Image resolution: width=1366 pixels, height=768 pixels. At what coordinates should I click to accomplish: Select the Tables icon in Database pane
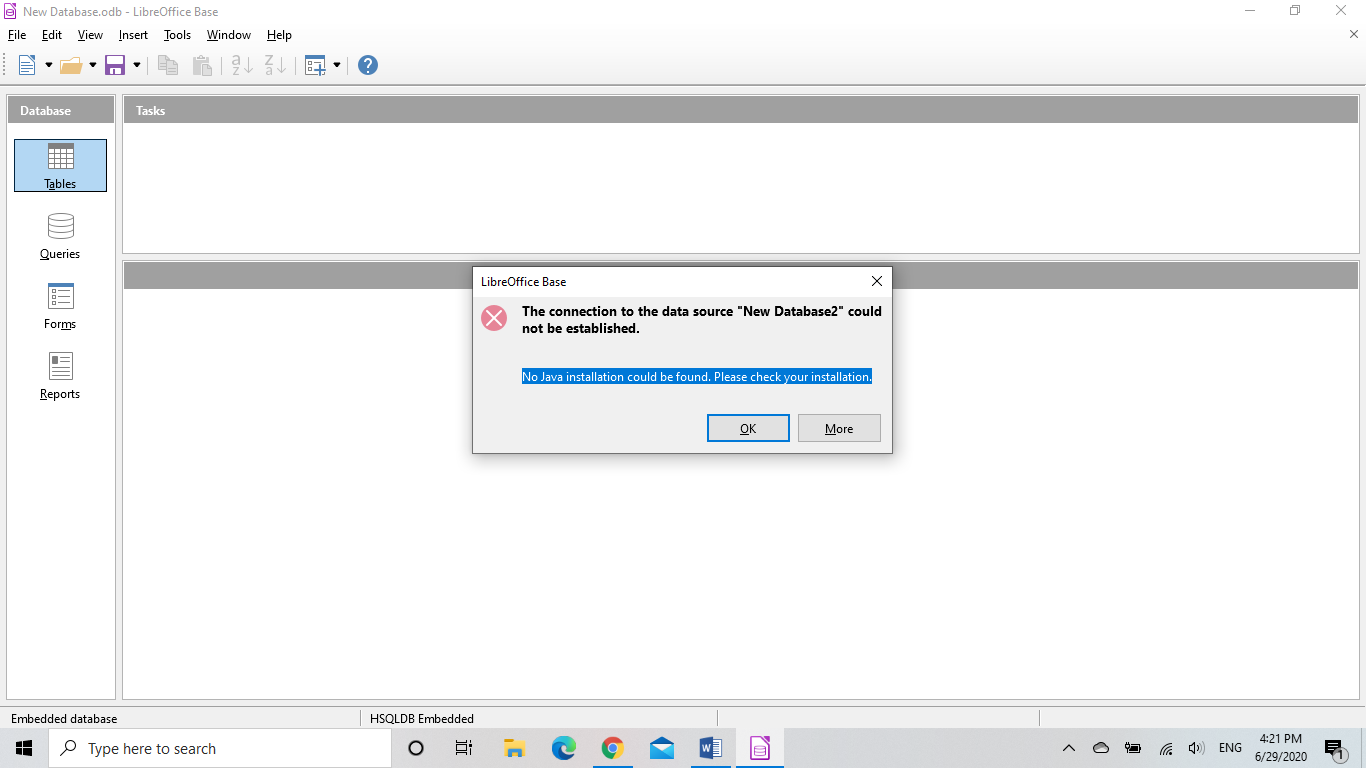click(60, 165)
